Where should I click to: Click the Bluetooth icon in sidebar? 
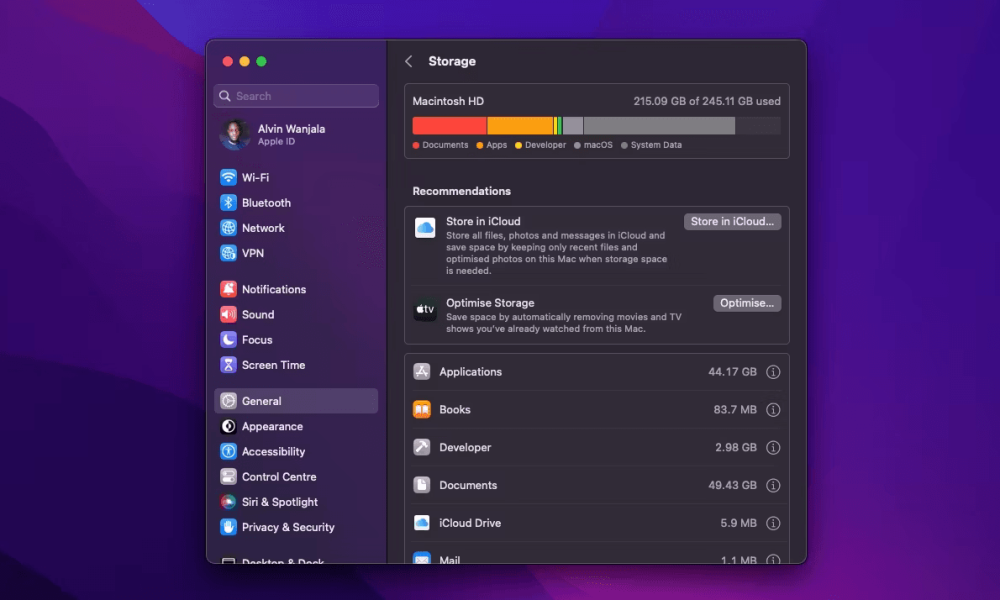pyautogui.click(x=228, y=203)
